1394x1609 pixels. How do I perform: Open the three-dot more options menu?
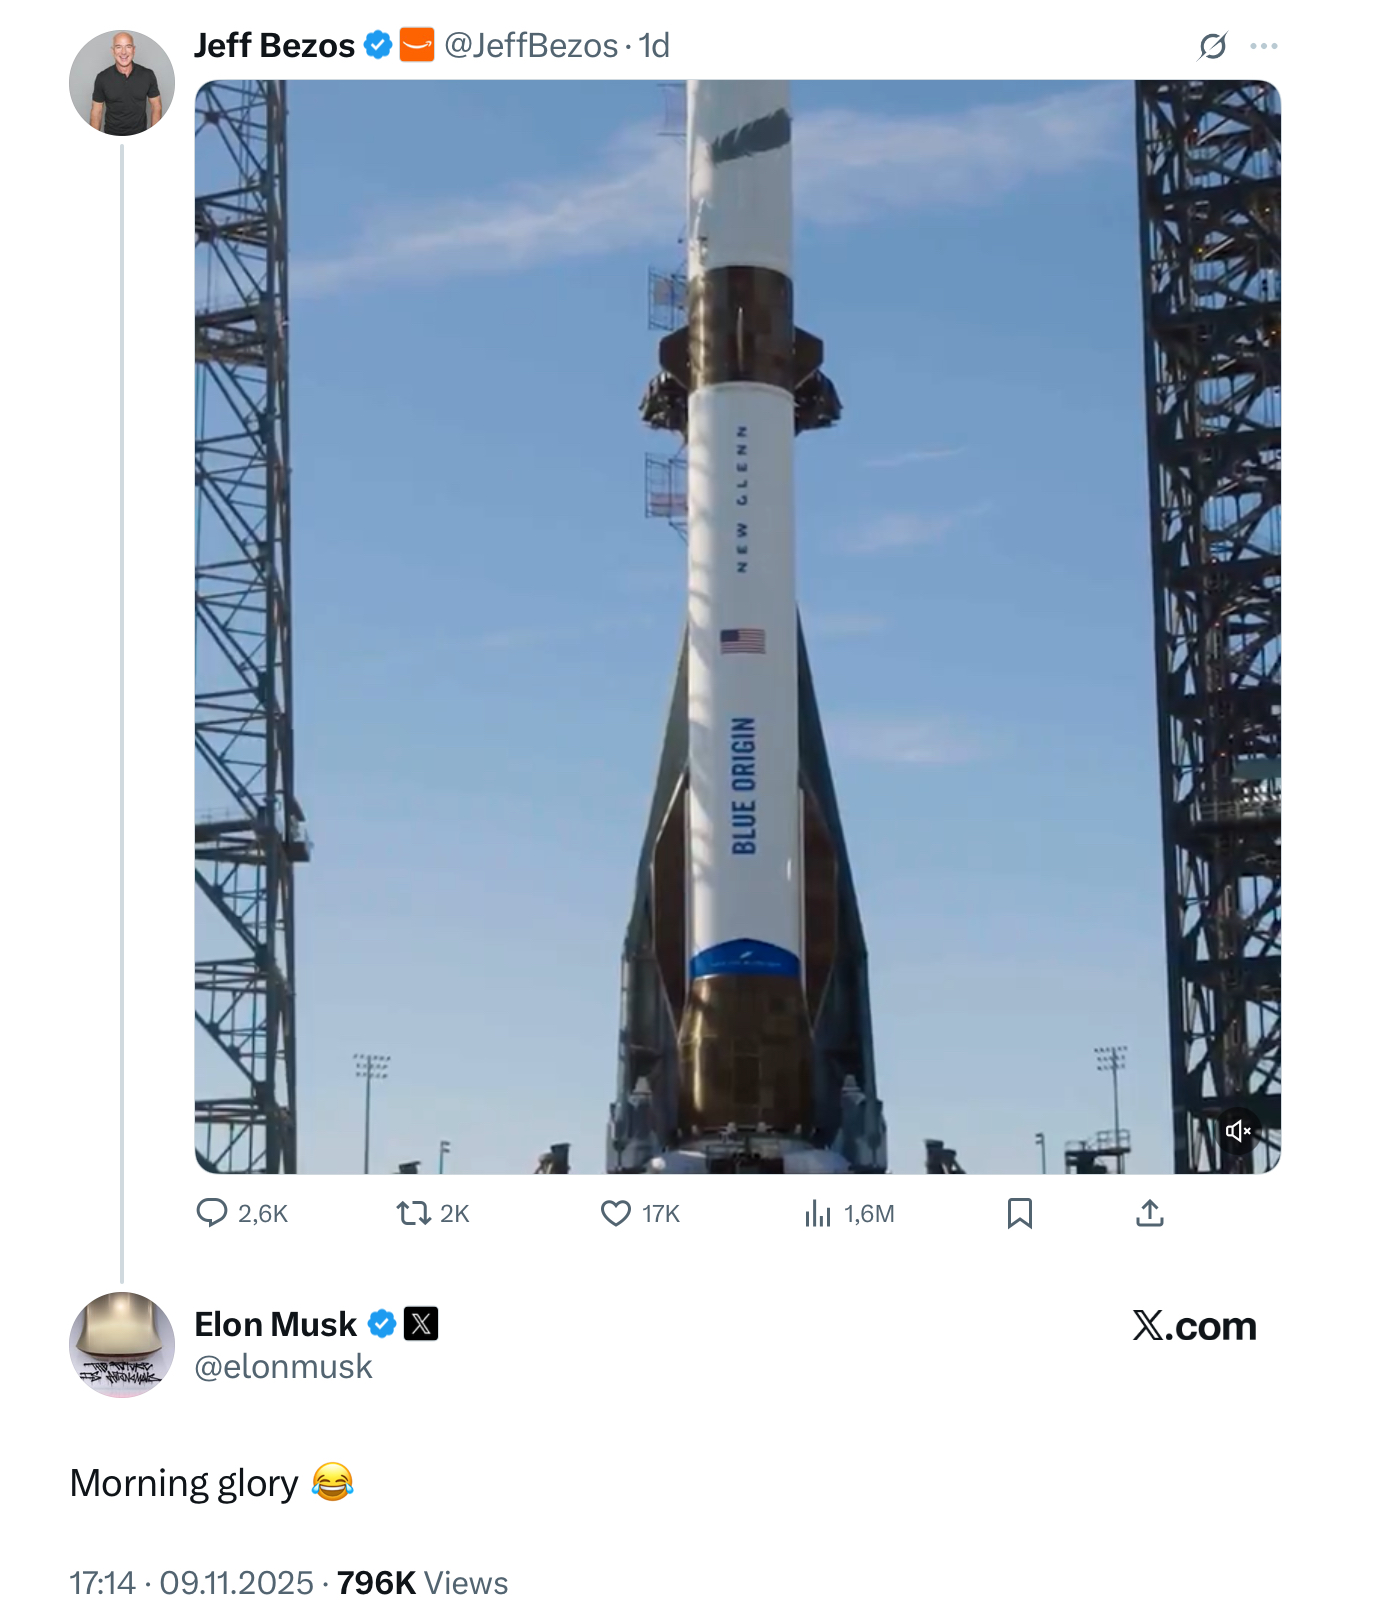click(1264, 46)
